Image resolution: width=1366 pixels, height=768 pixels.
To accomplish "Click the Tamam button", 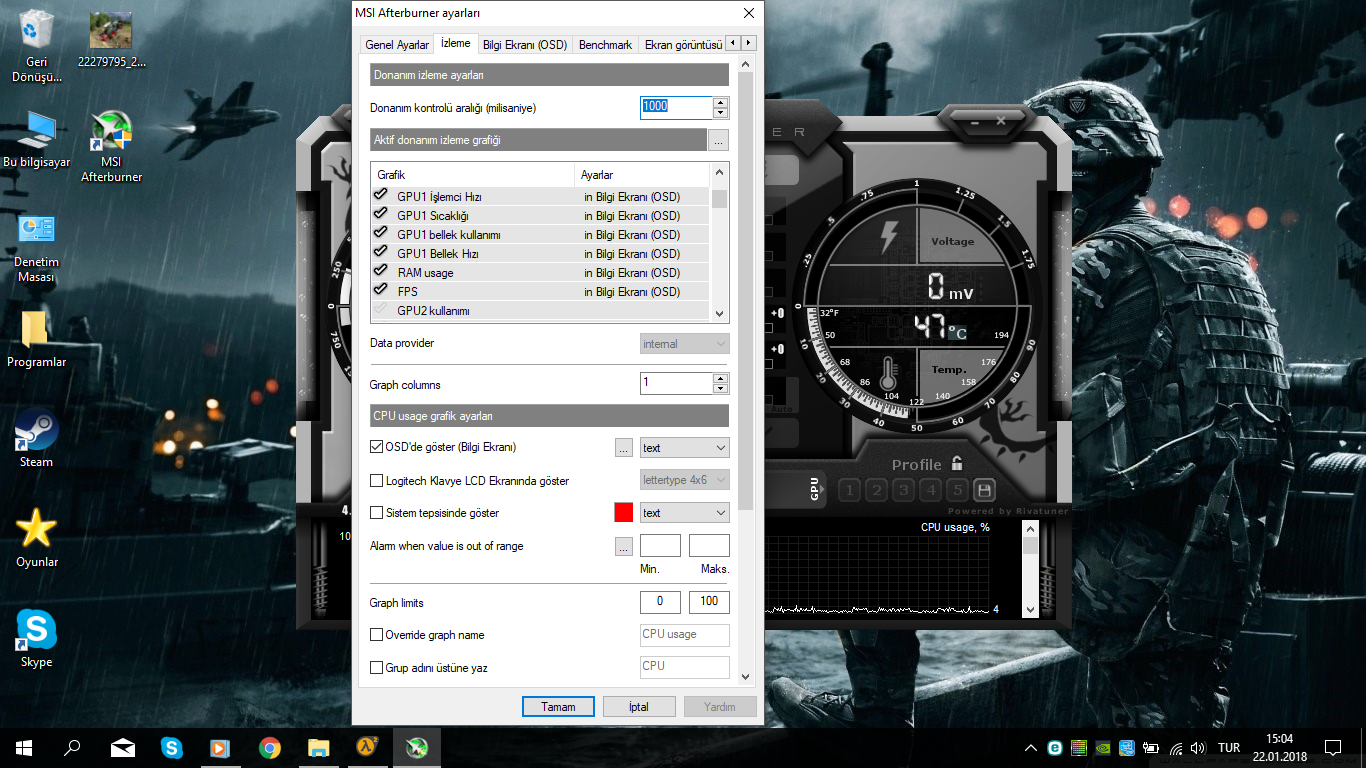I will (558, 707).
